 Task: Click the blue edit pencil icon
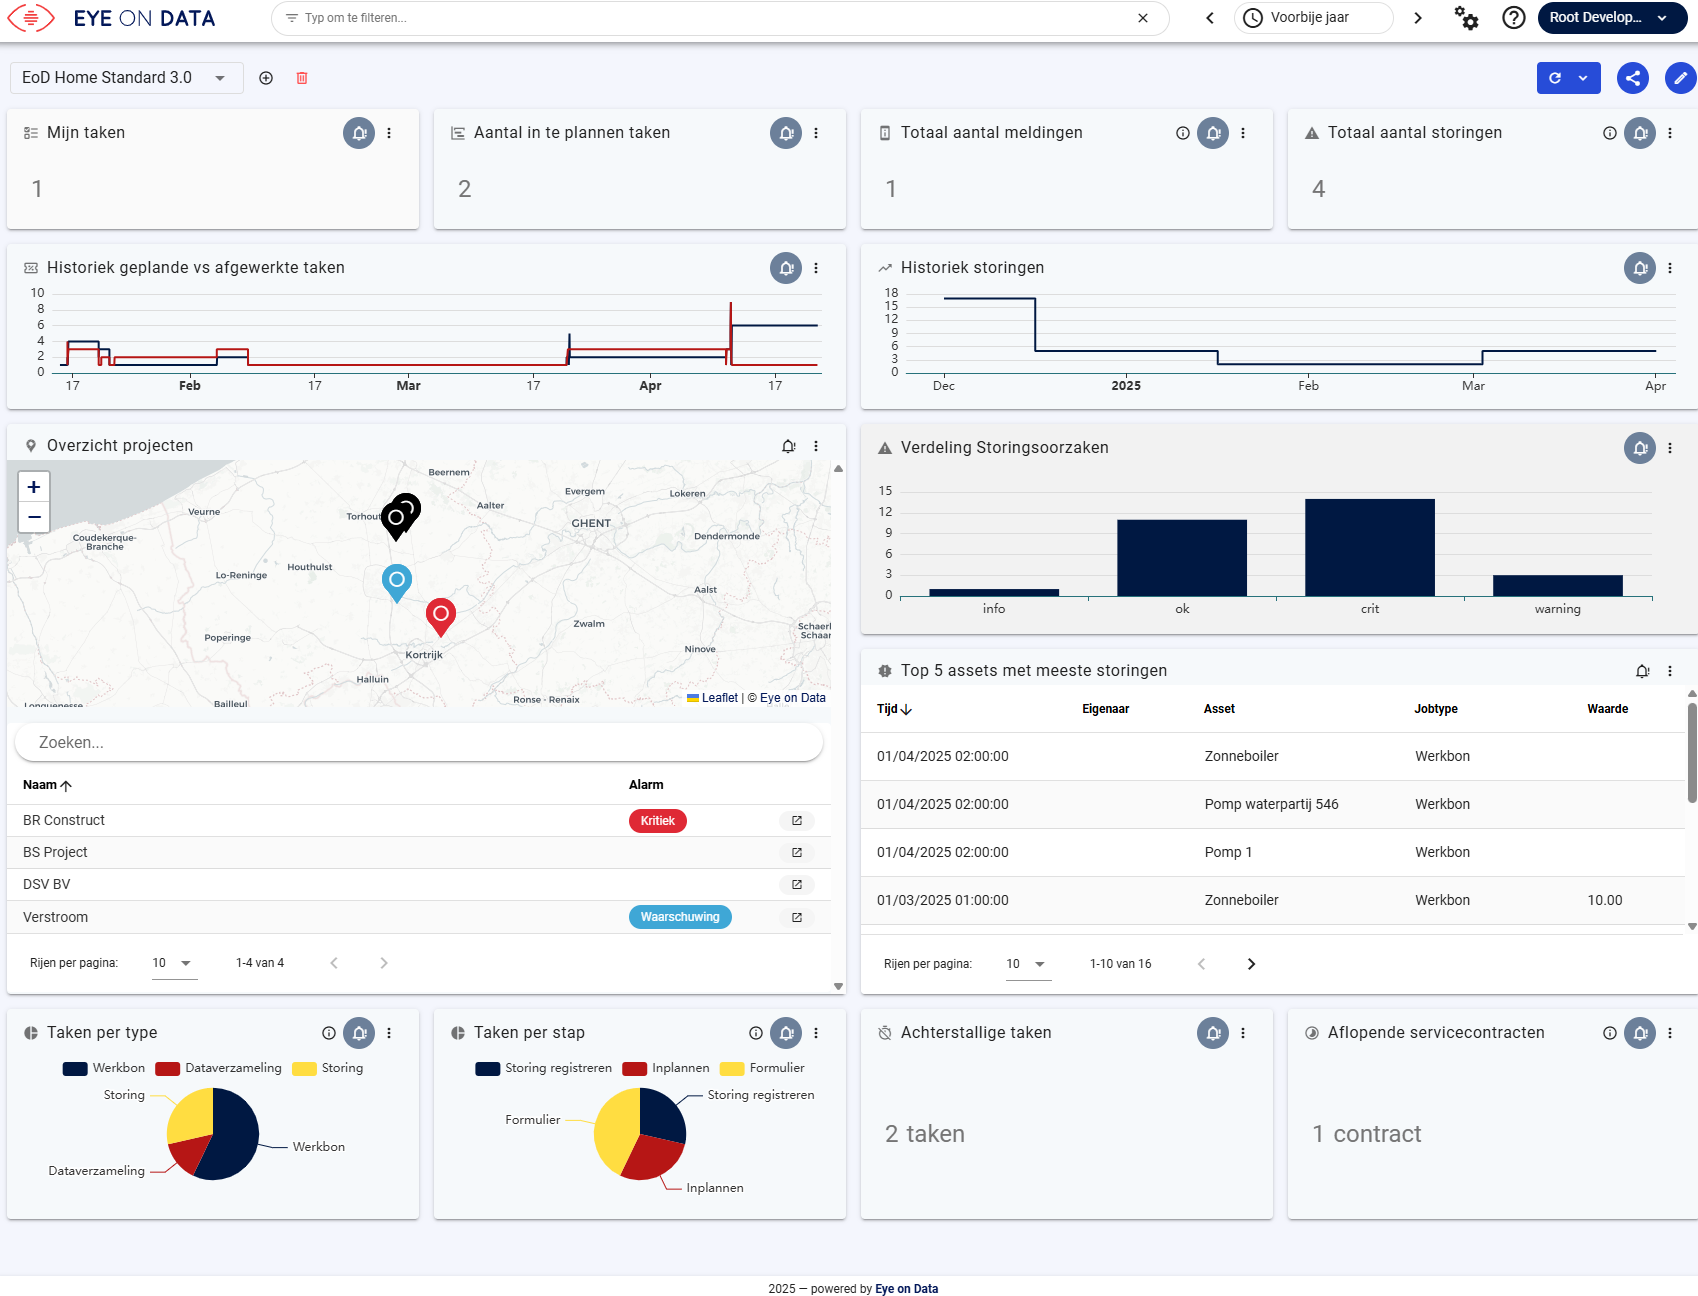pyautogui.click(x=1680, y=78)
